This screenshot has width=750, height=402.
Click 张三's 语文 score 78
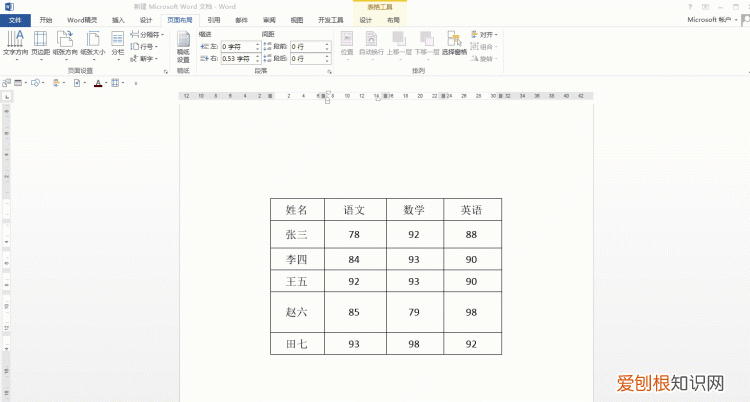pyautogui.click(x=354, y=234)
